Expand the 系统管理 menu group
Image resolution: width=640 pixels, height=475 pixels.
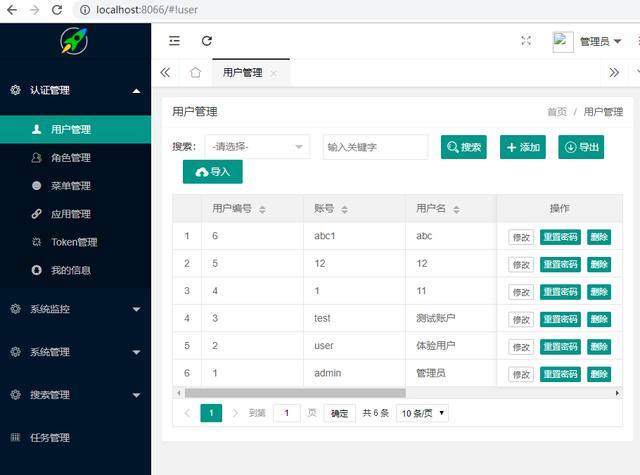[x=76, y=352]
